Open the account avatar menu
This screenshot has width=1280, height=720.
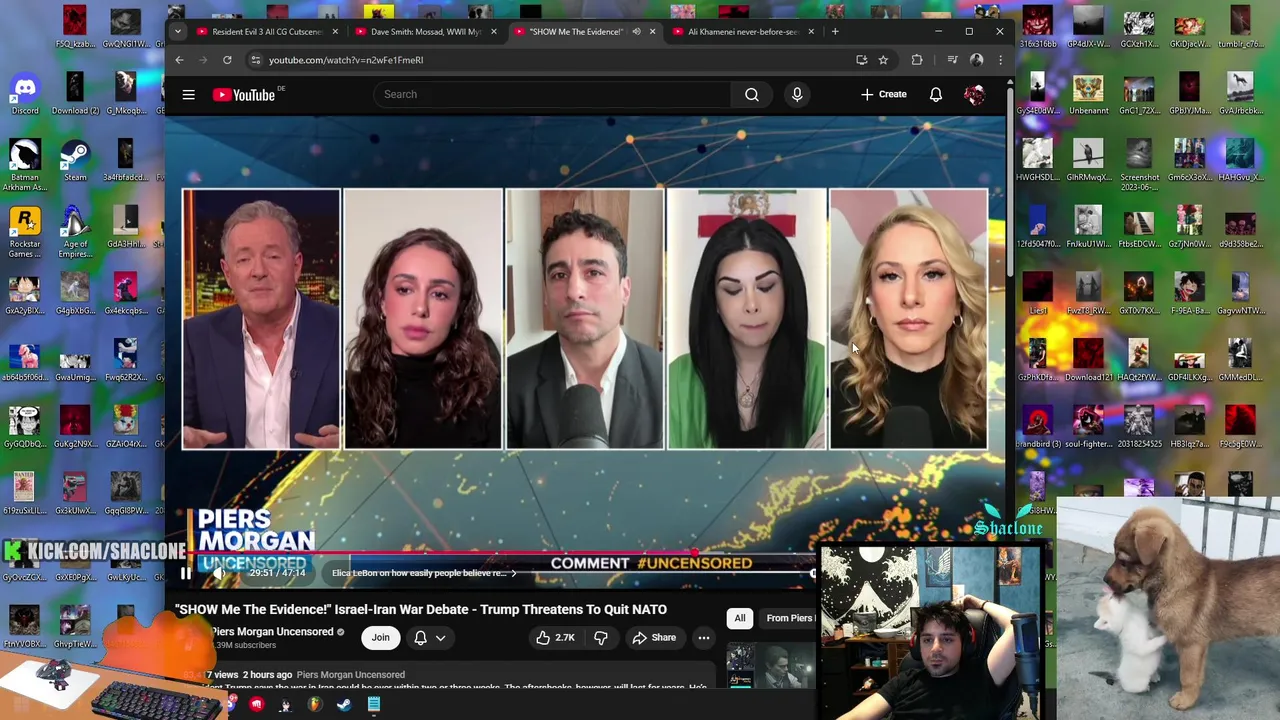tap(974, 94)
